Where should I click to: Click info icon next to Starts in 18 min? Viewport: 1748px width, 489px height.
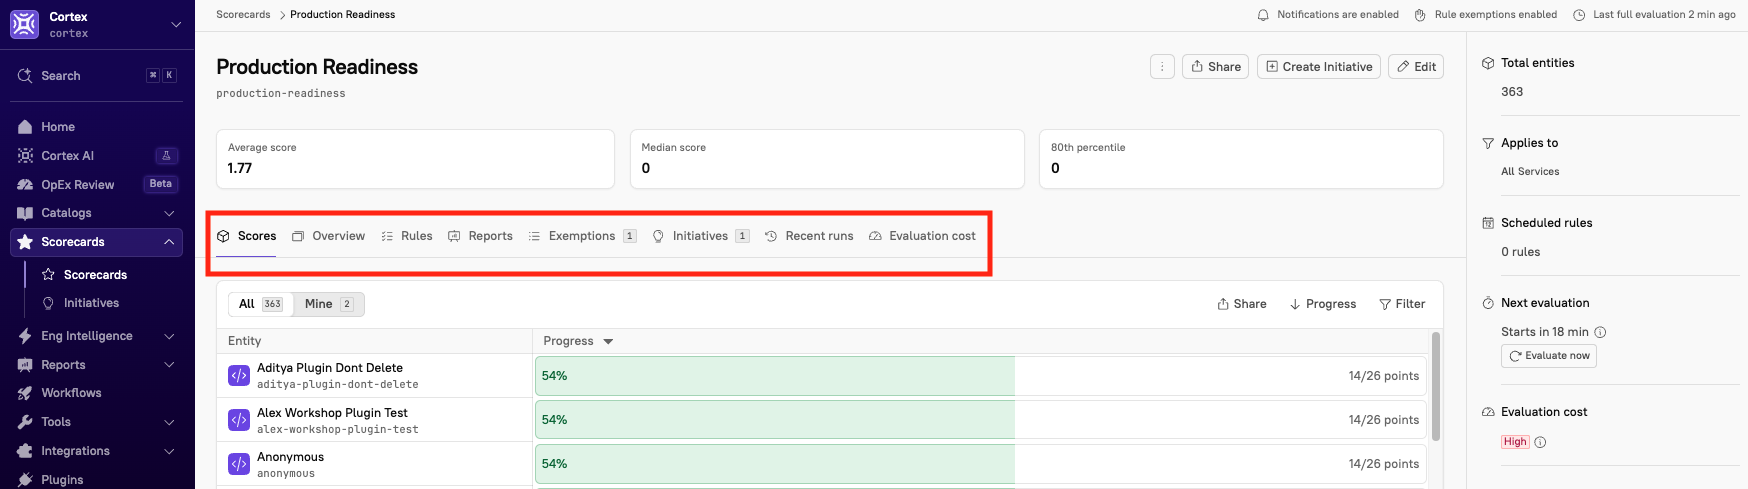(x=1600, y=332)
